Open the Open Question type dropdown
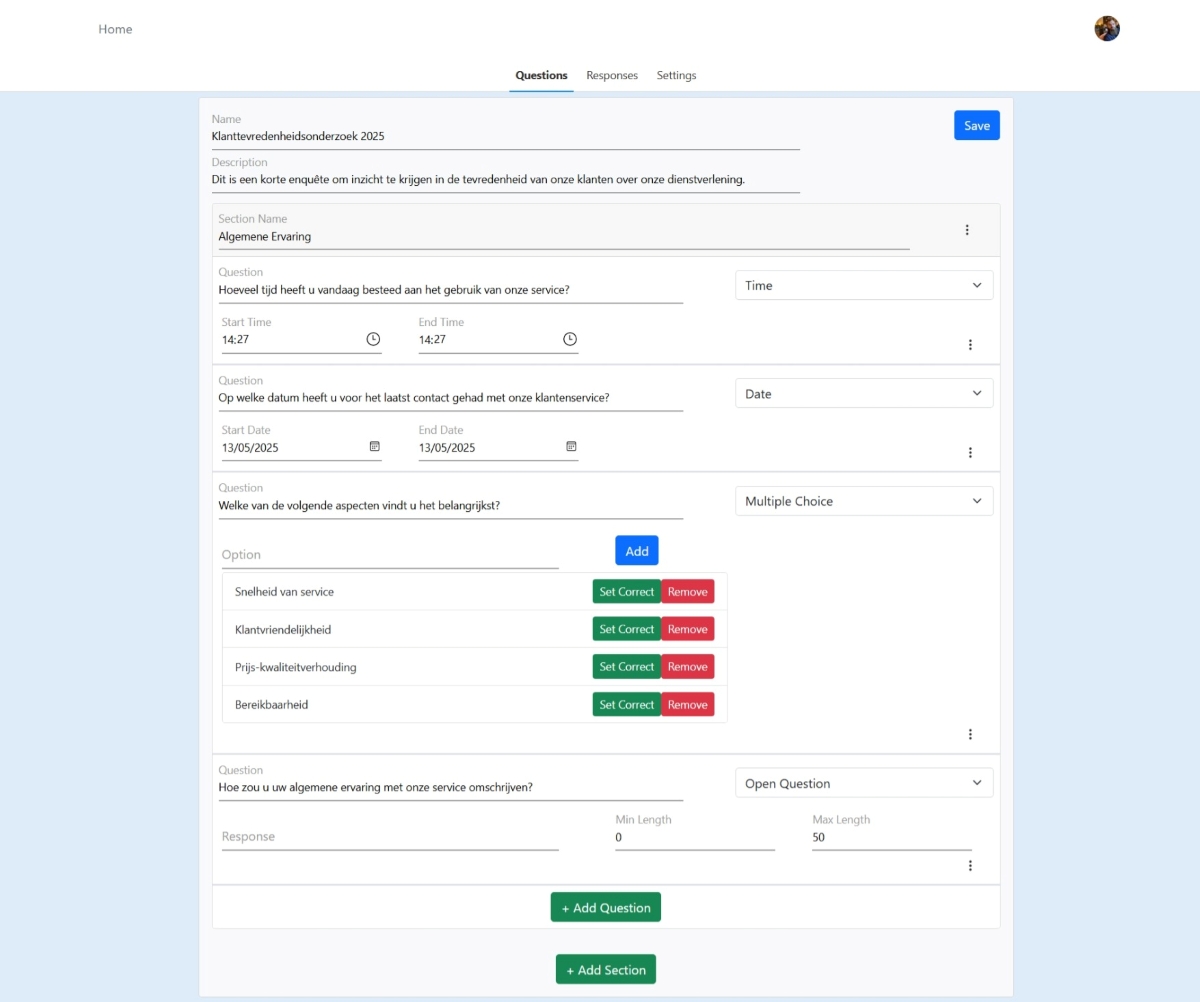The height and width of the screenshot is (1002, 1200). tap(864, 784)
